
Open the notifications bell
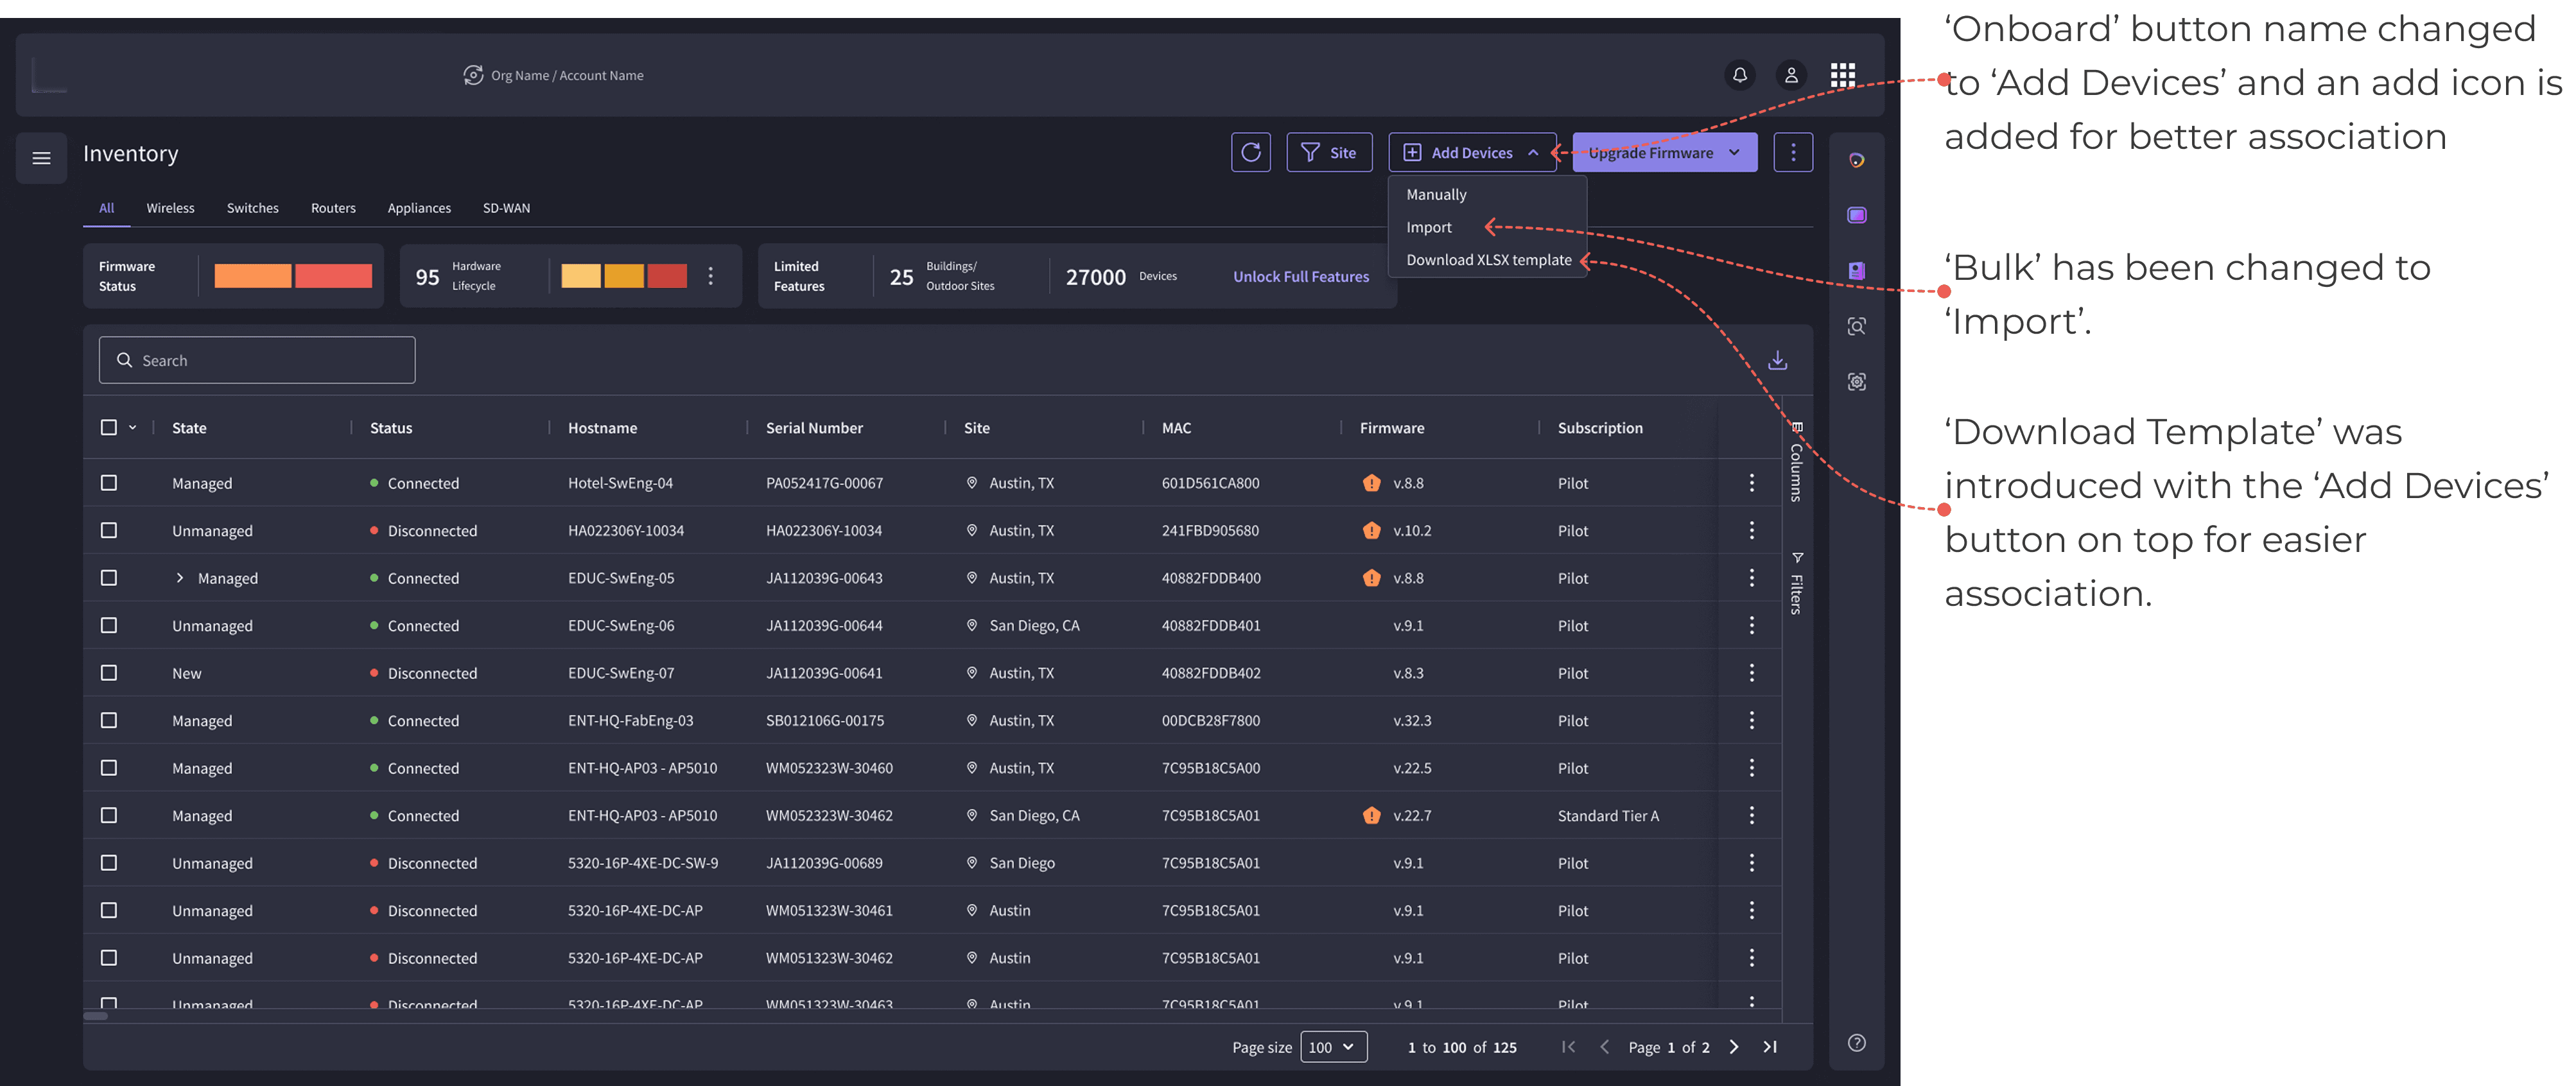pyautogui.click(x=1739, y=75)
